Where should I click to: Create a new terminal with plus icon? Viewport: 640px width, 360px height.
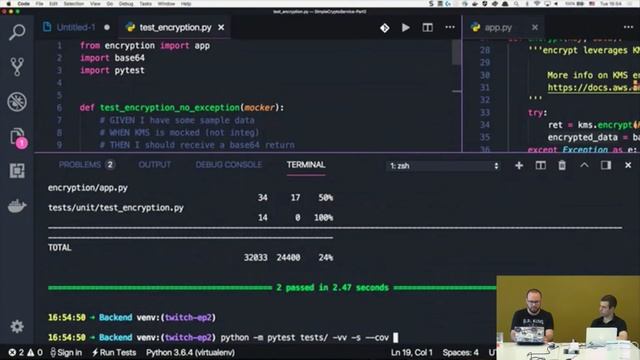point(519,165)
